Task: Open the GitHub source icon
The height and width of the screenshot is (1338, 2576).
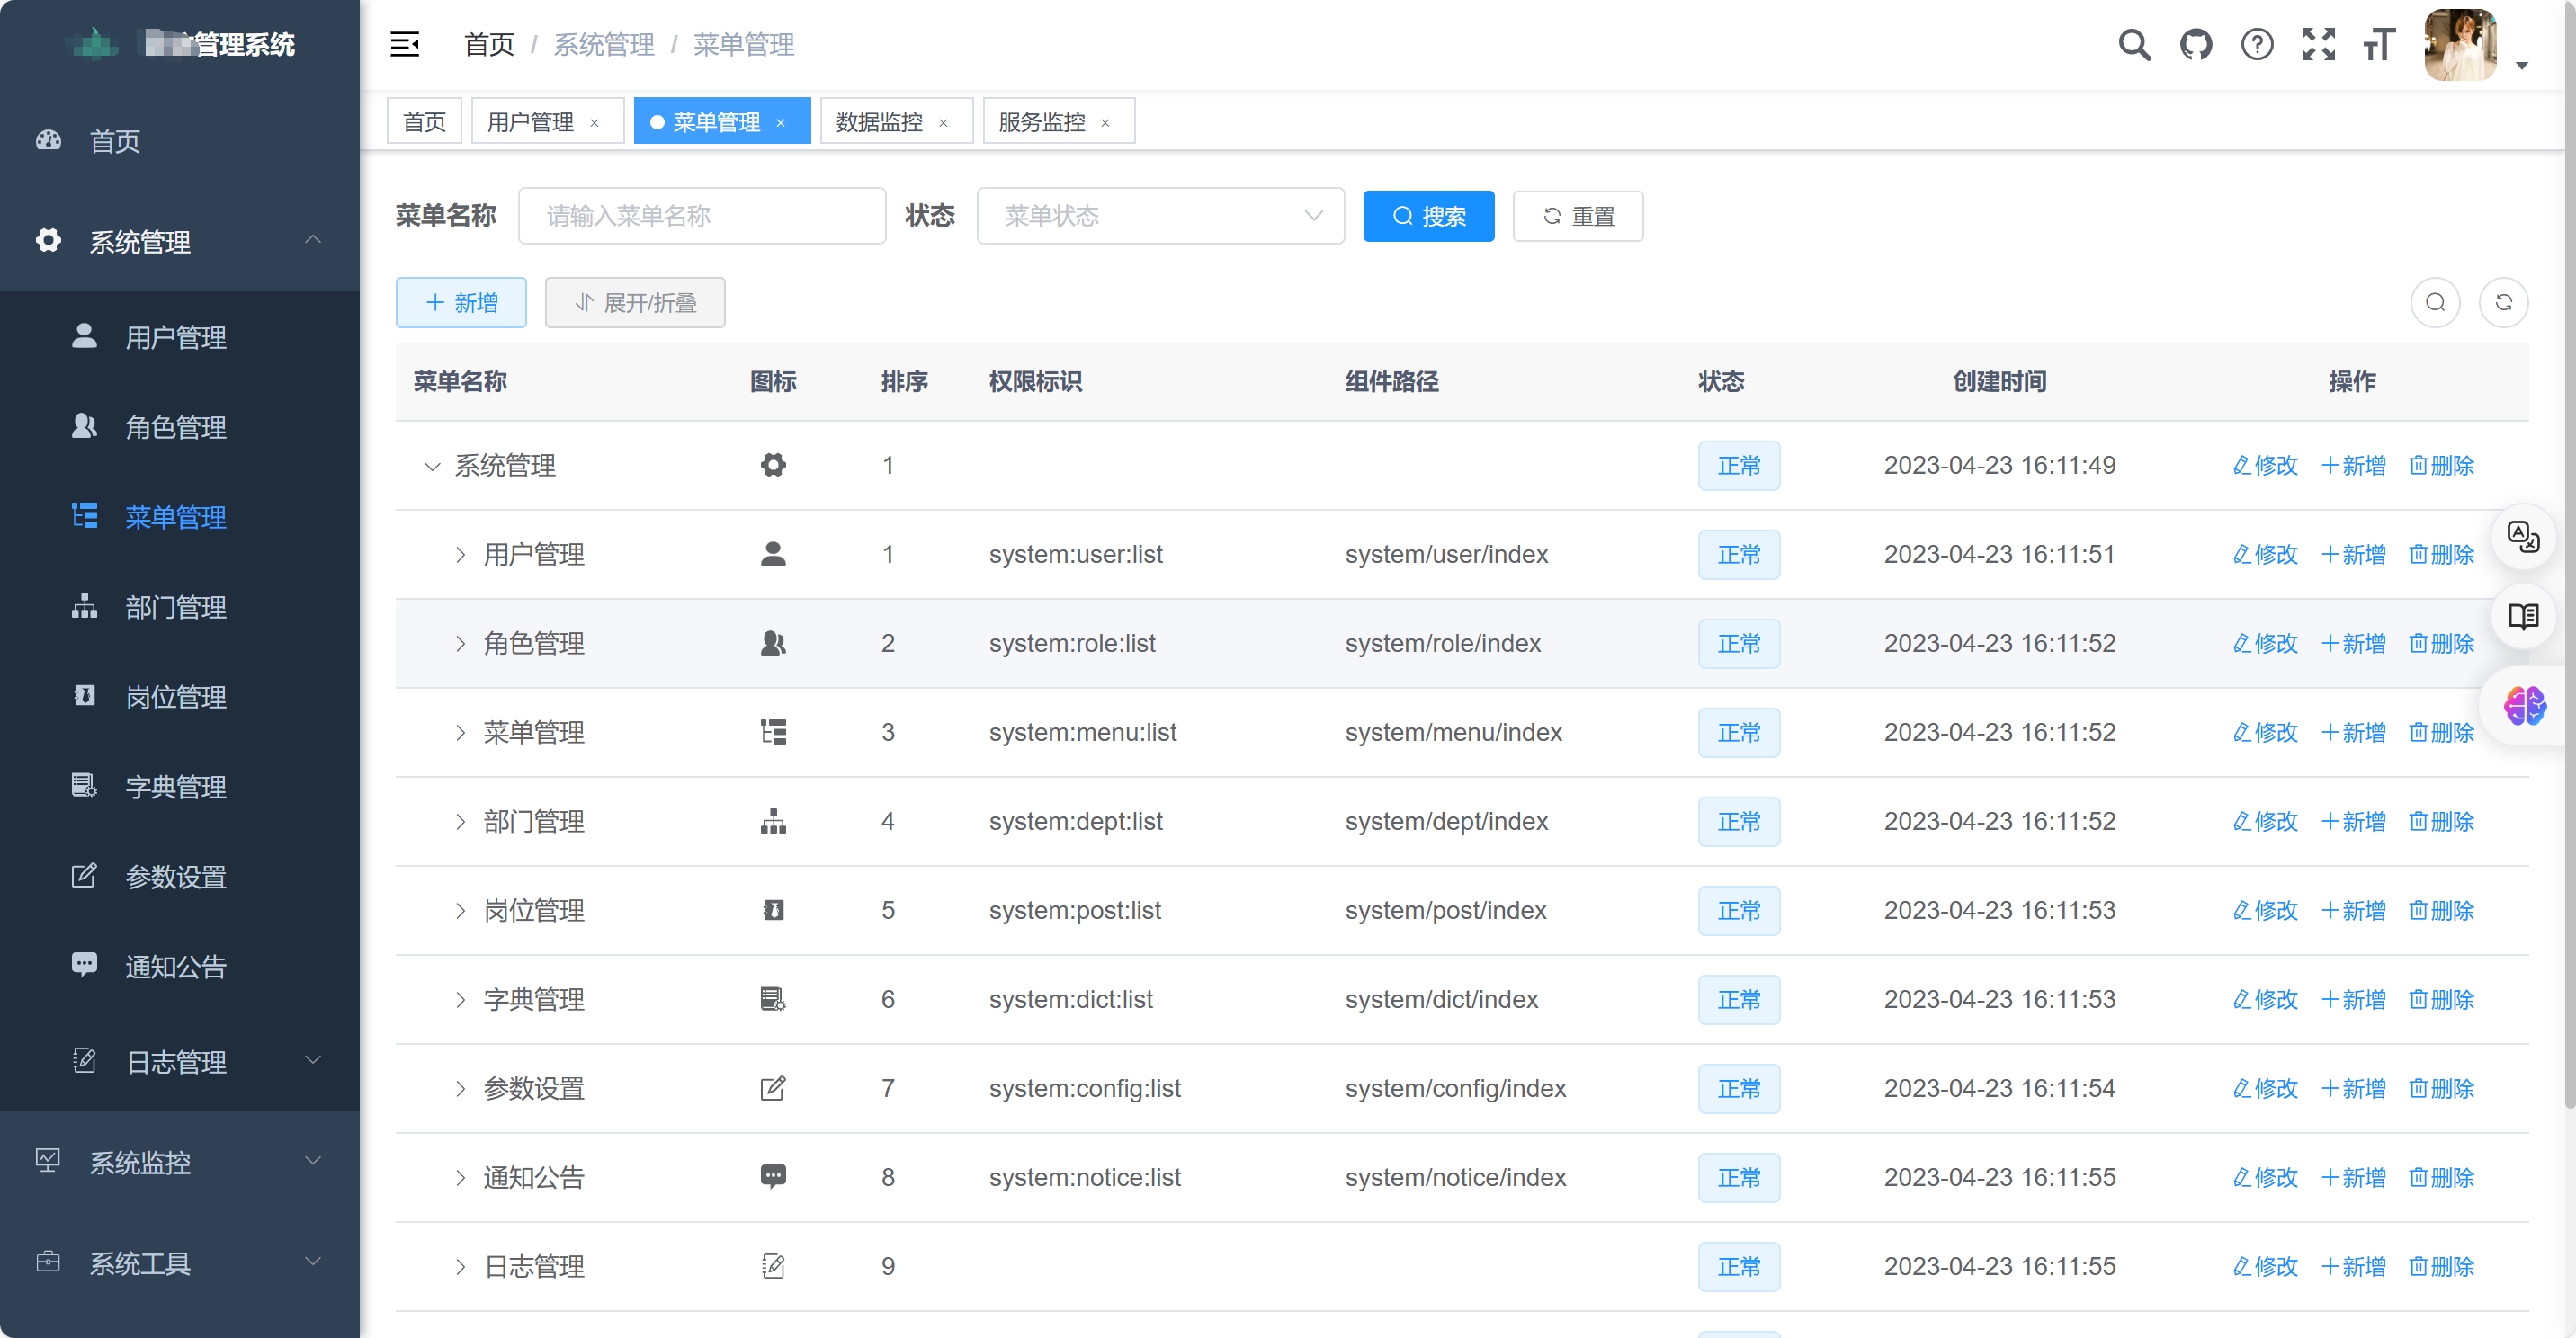Action: point(2196,44)
